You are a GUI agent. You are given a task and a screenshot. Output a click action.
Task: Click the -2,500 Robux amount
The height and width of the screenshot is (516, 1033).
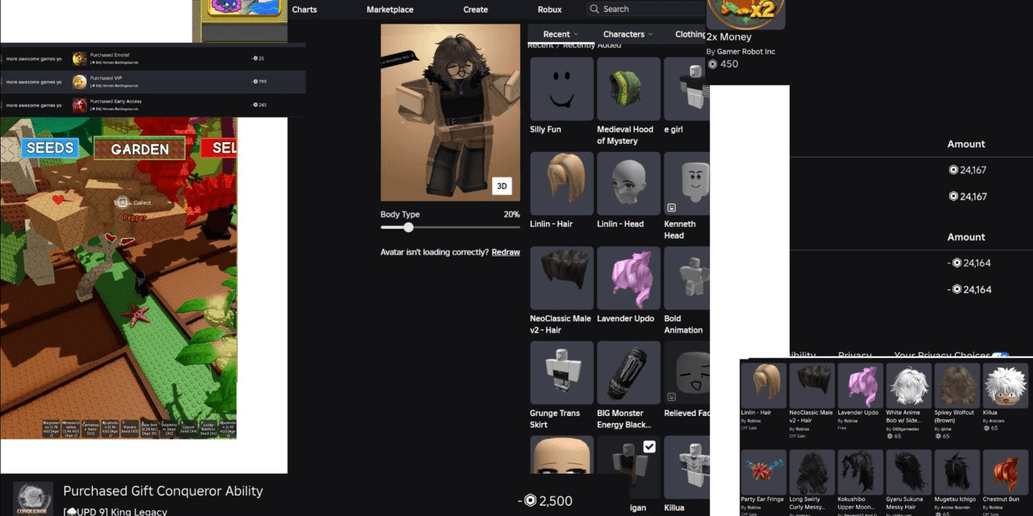click(545, 502)
